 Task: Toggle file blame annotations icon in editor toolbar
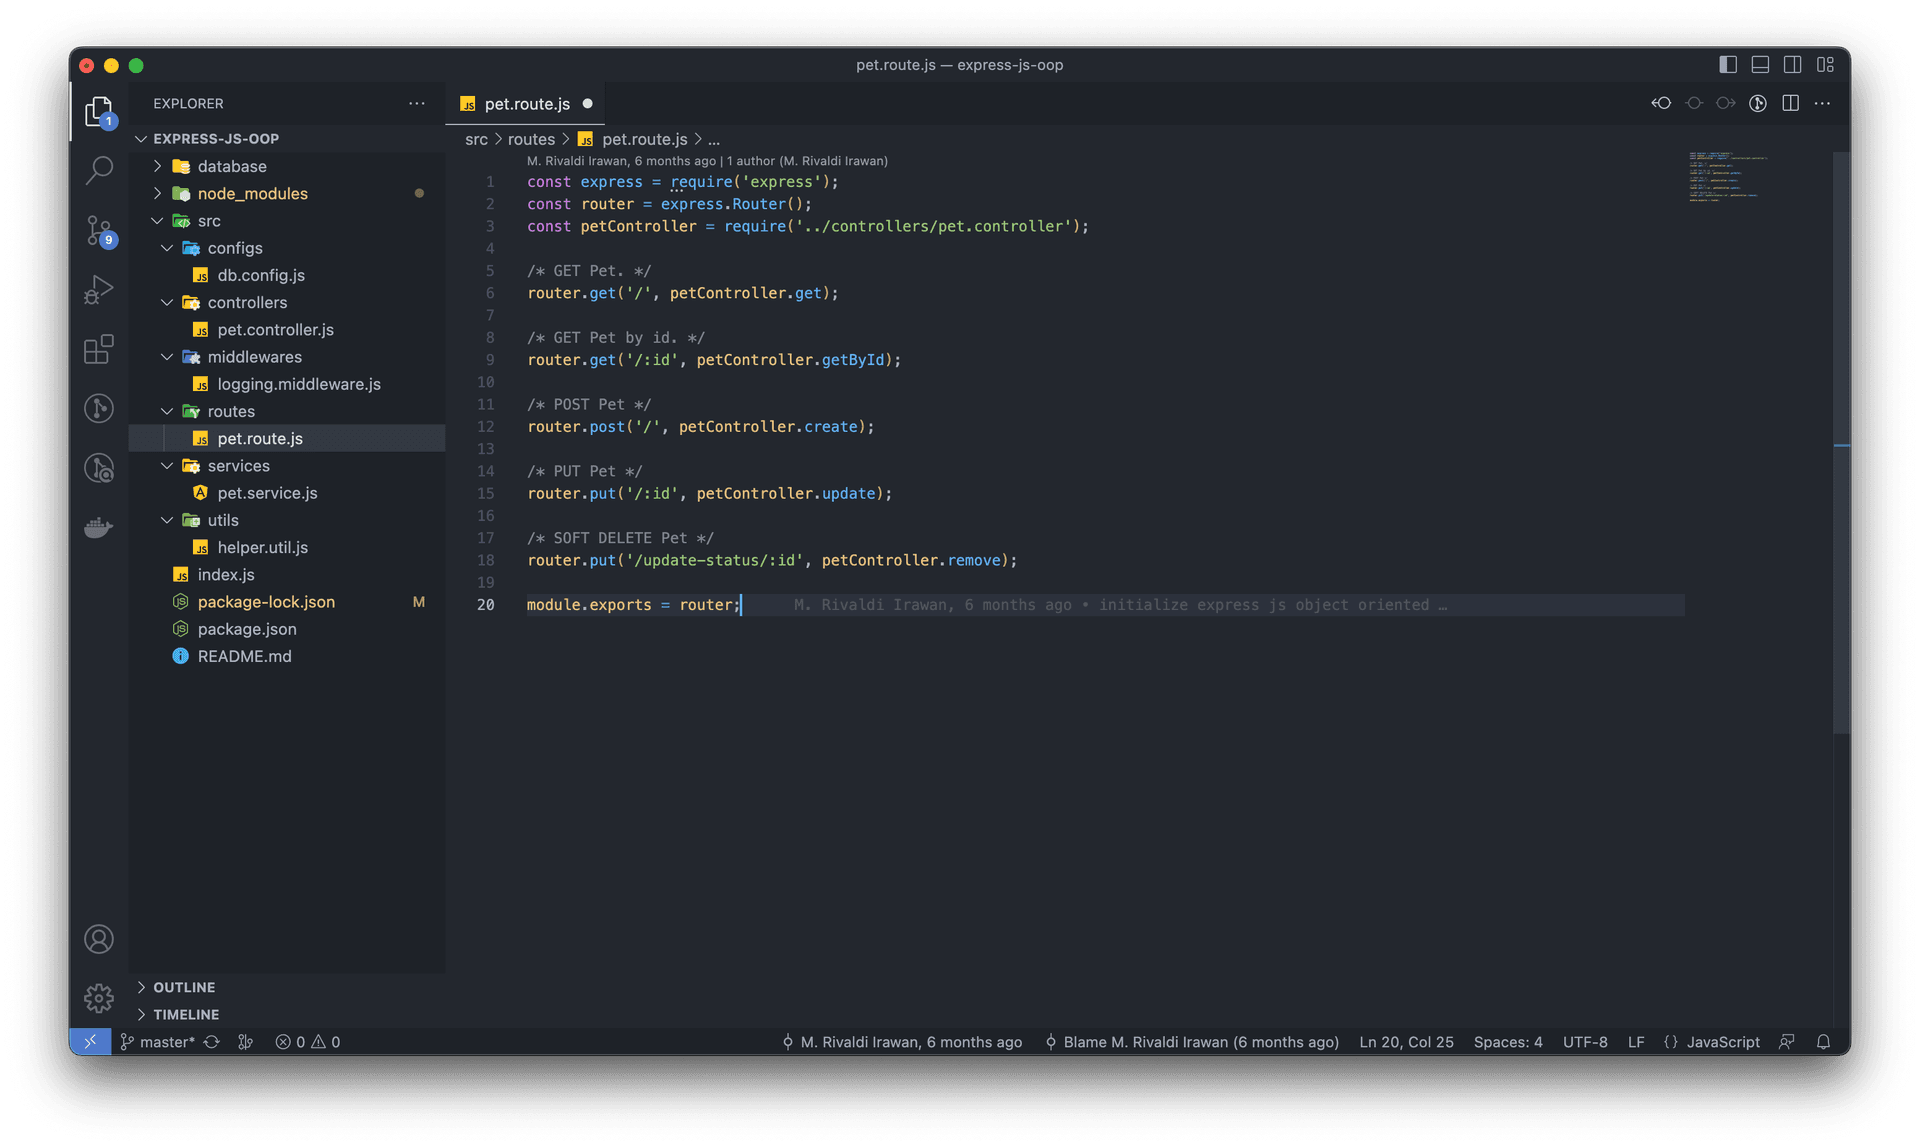pyautogui.click(x=1758, y=103)
